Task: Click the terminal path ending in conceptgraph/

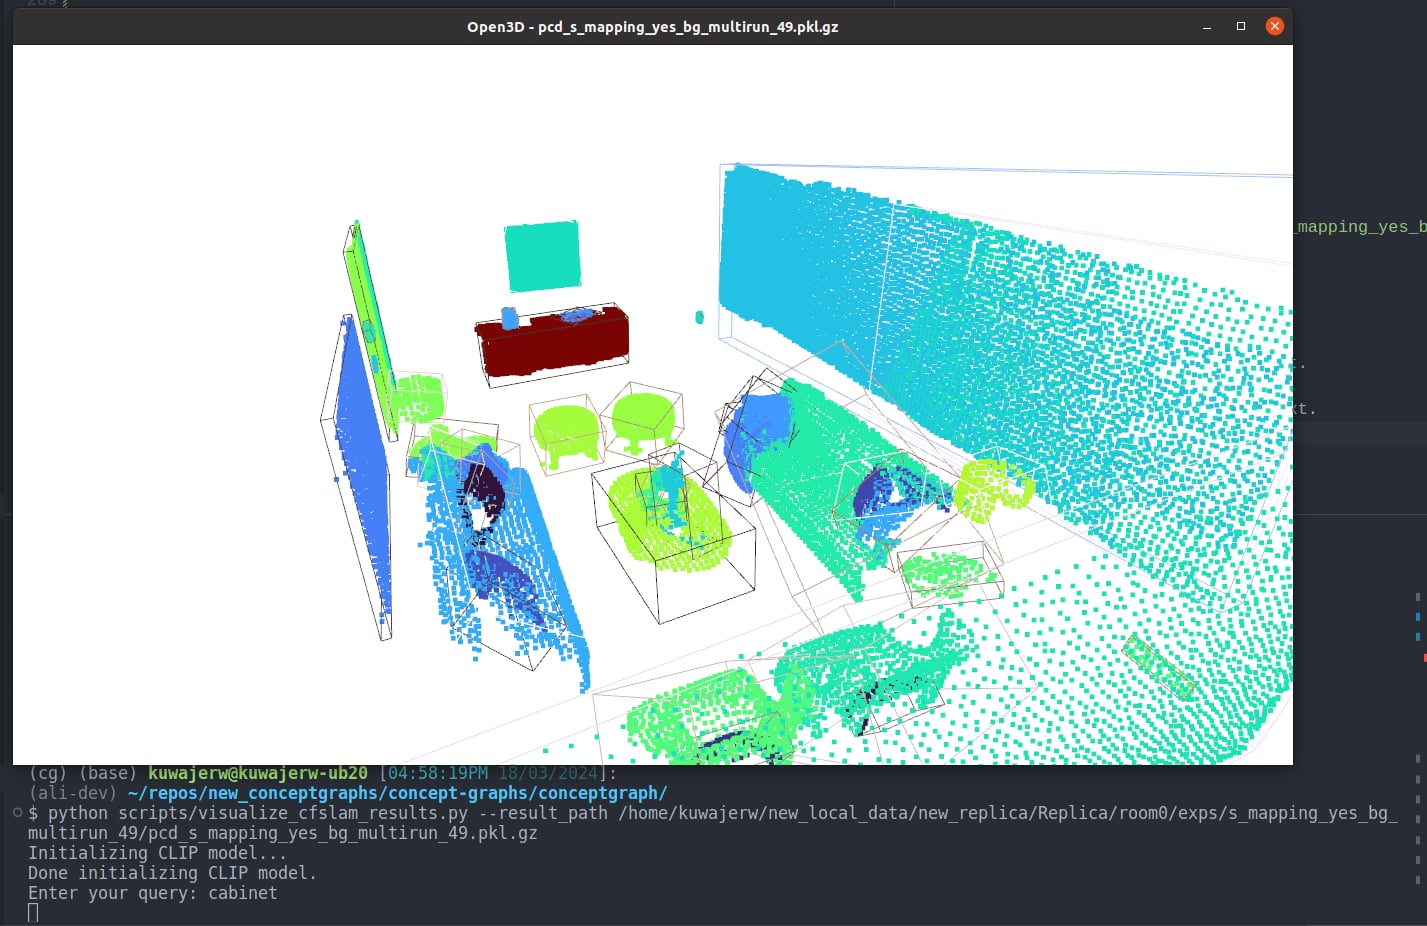Action: point(397,793)
